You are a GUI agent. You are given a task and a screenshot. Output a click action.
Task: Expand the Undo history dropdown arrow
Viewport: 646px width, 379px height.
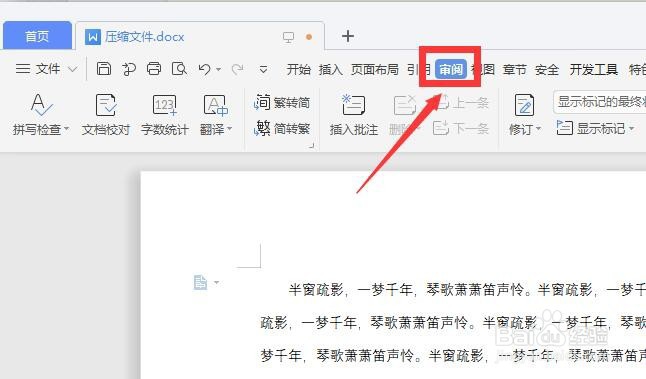coord(218,69)
